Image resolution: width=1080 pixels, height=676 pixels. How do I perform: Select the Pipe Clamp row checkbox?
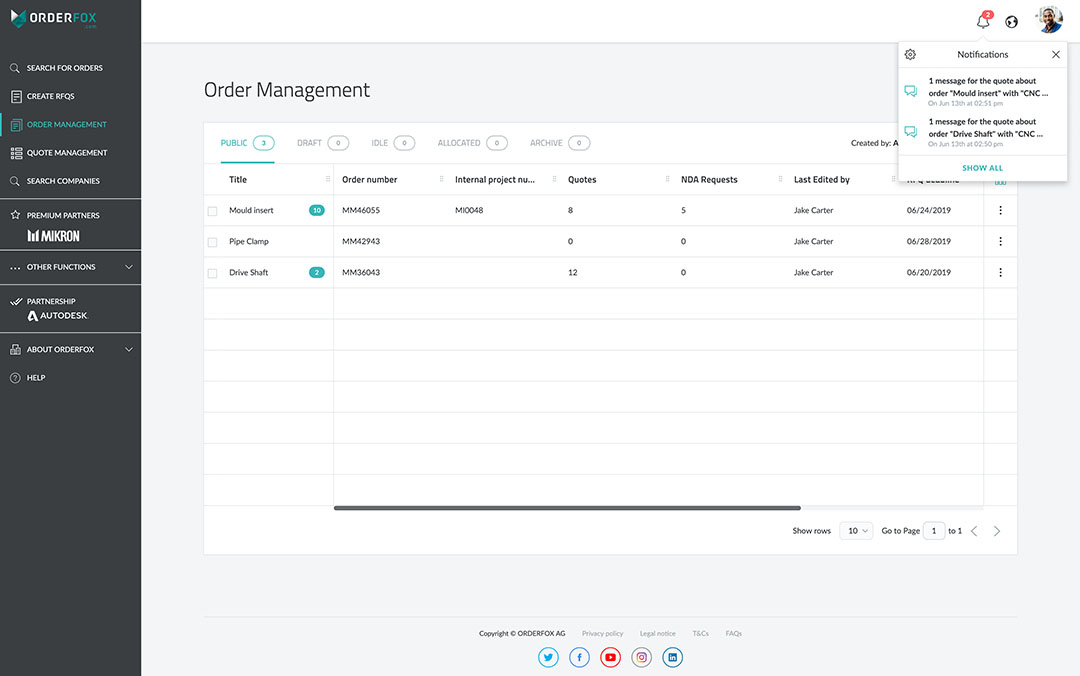(x=212, y=242)
